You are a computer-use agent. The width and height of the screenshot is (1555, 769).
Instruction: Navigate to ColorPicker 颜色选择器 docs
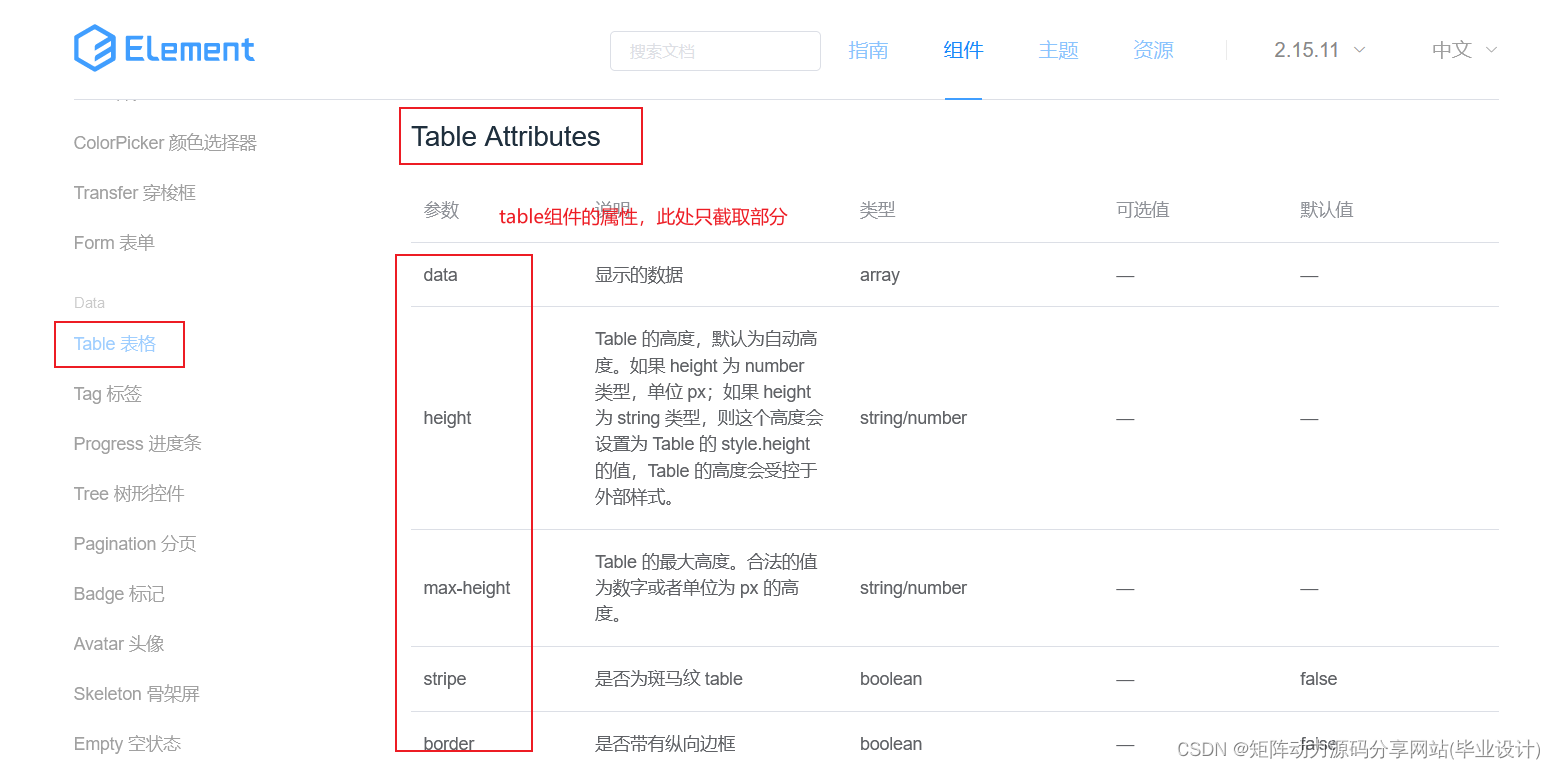coord(166,142)
